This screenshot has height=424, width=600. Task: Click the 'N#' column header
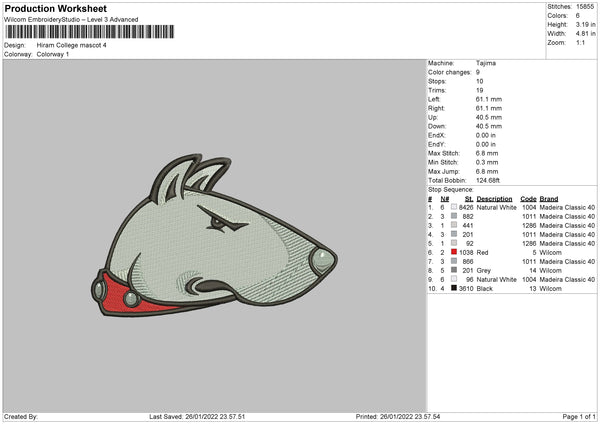click(445, 199)
